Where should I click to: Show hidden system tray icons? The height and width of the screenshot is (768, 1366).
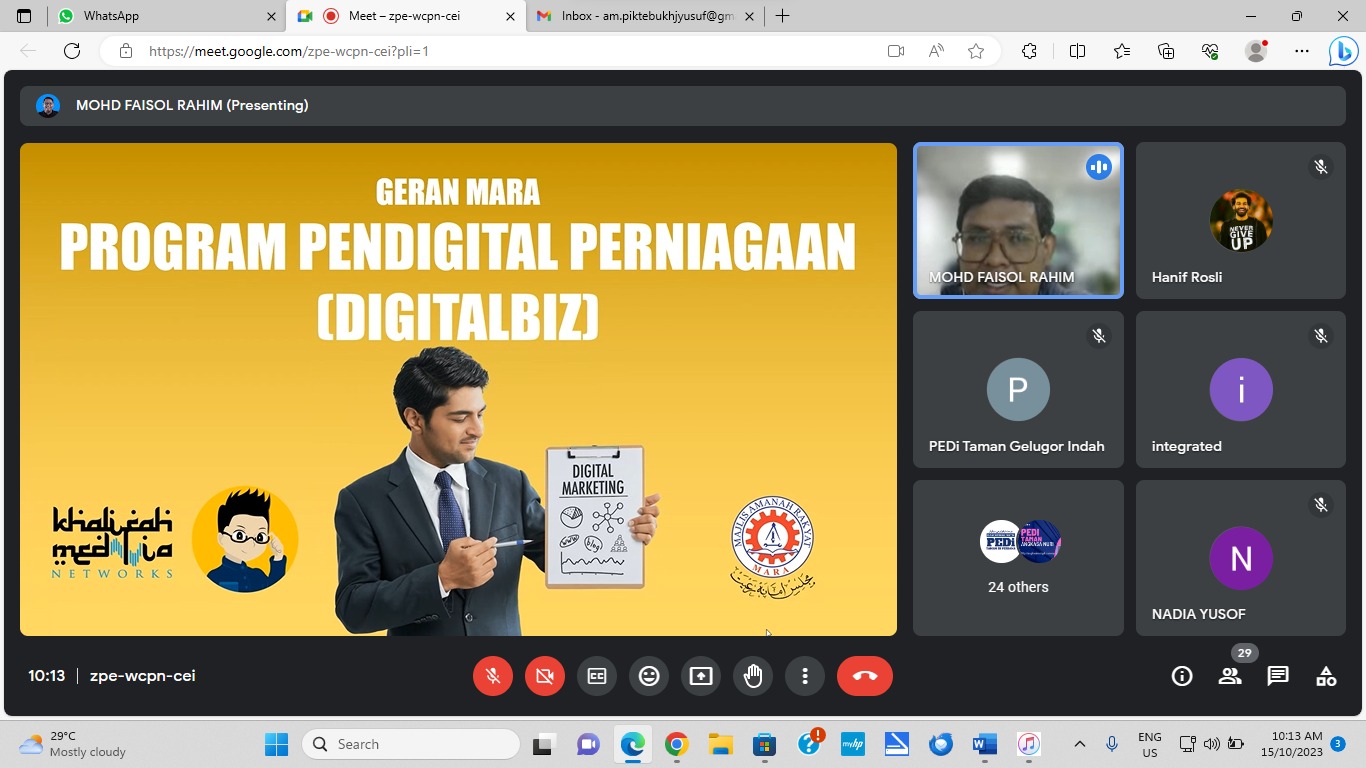click(1079, 744)
